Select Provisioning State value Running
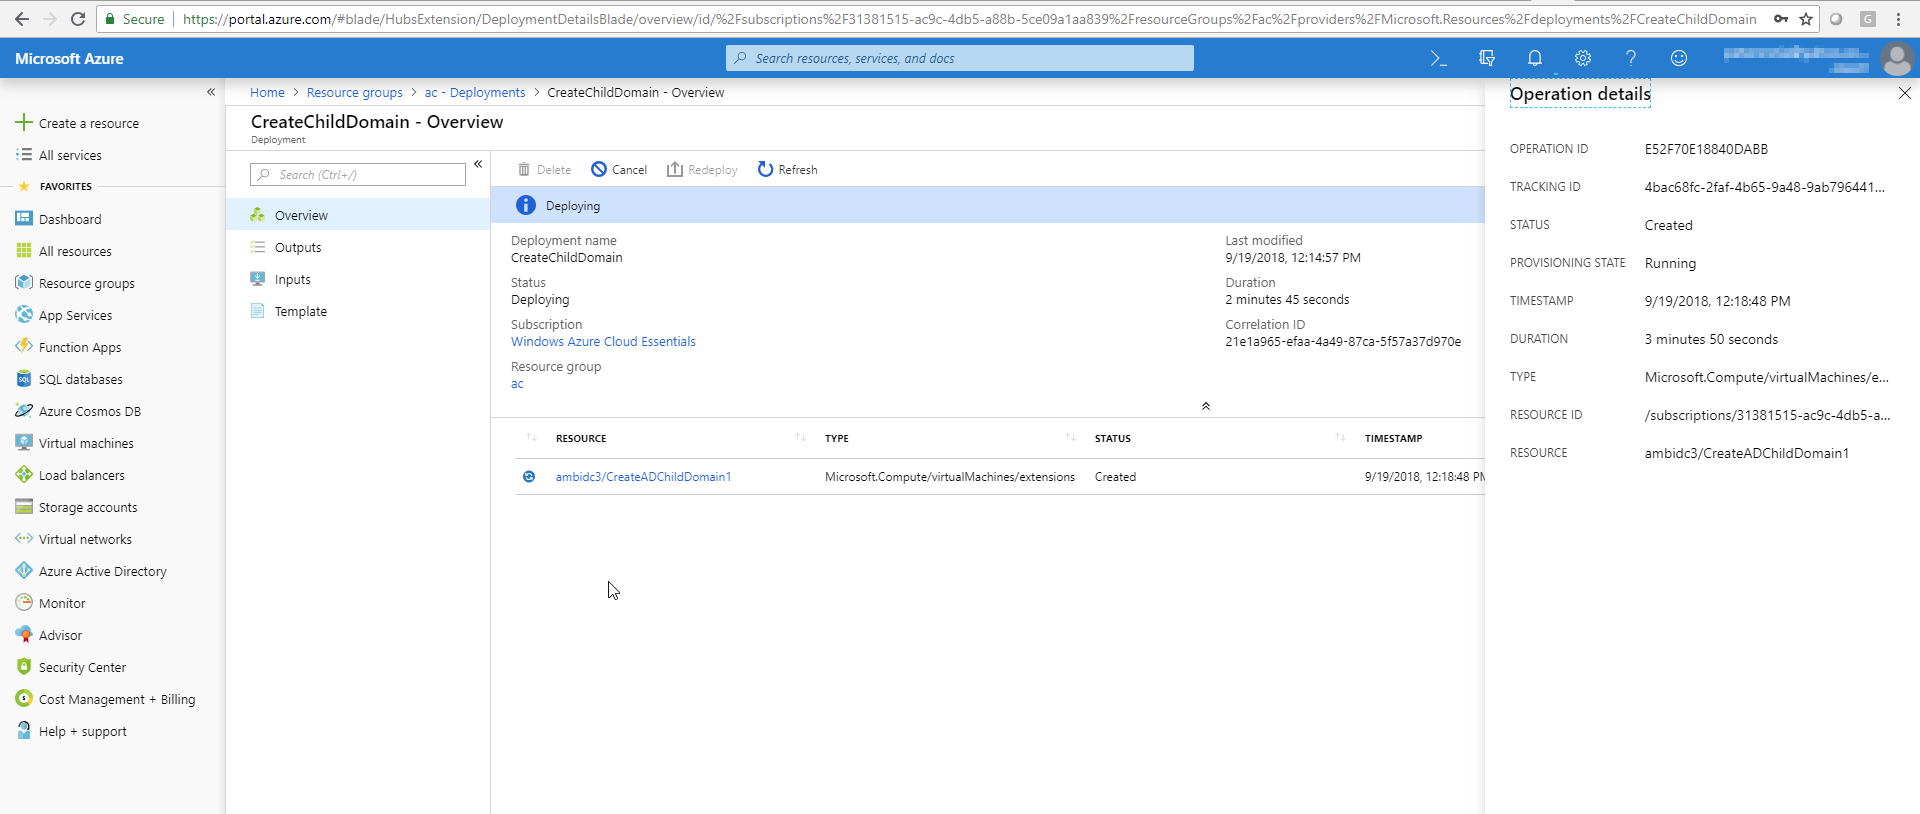This screenshot has height=814, width=1920. 1670,263
